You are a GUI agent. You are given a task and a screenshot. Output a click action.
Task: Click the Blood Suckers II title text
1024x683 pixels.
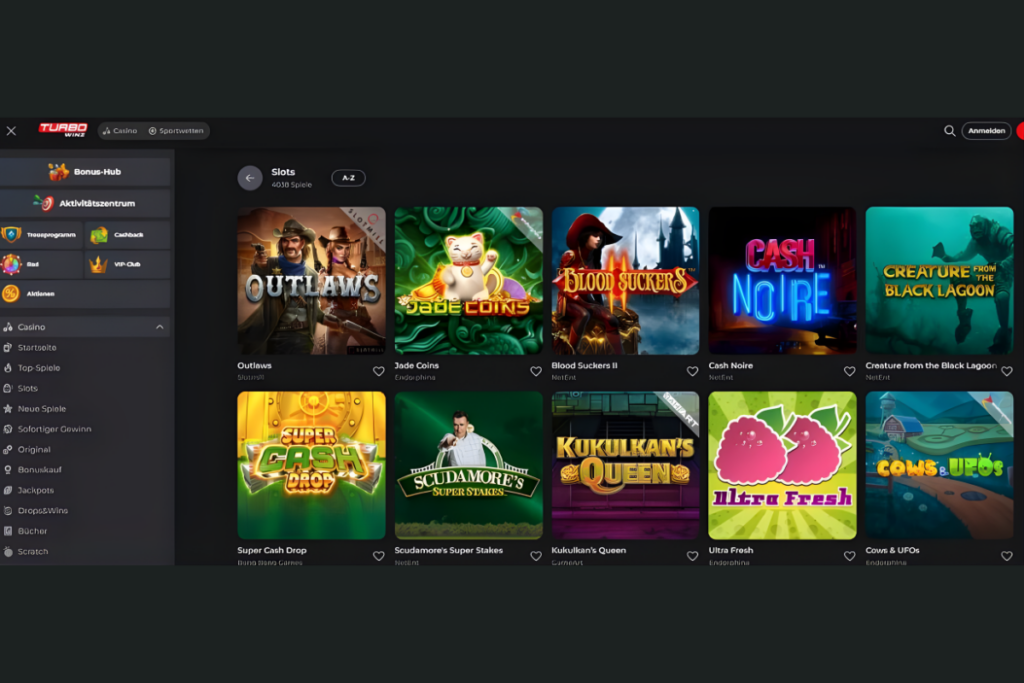pos(584,366)
